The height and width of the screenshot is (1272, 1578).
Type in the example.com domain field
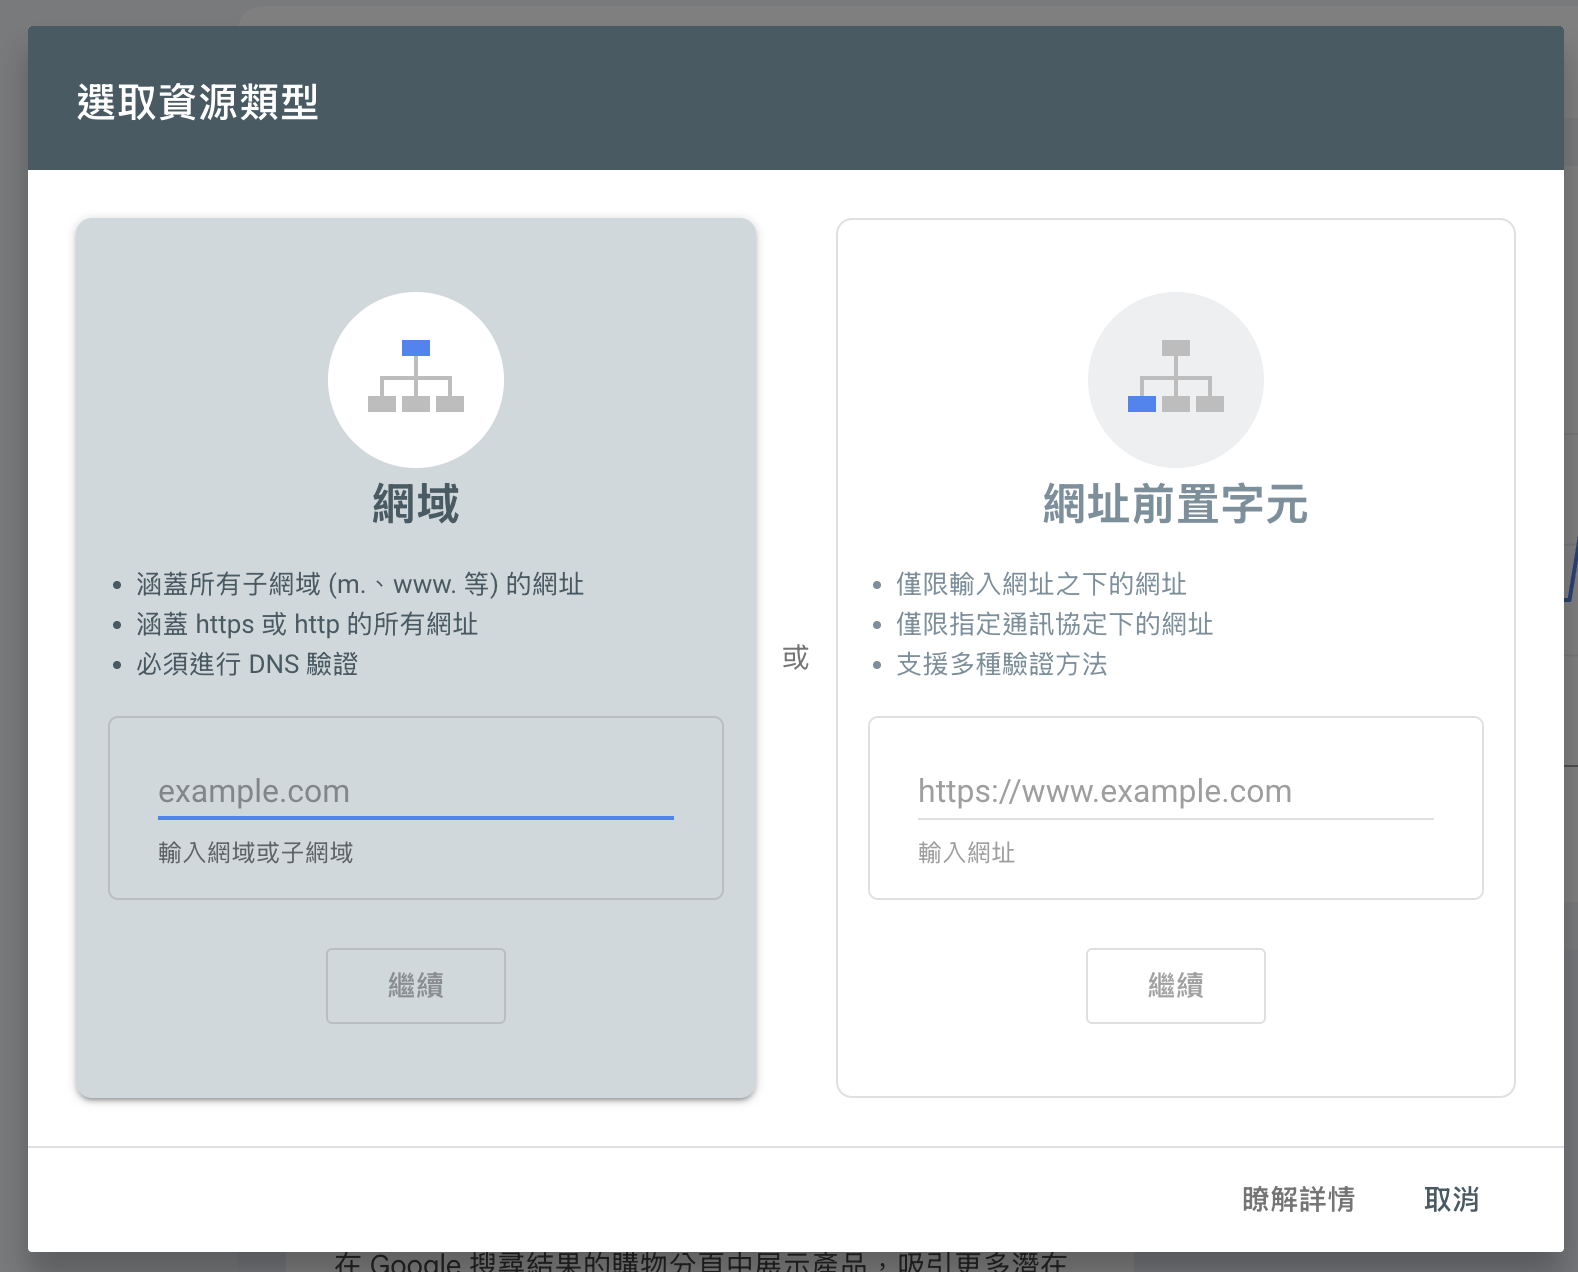[x=415, y=791]
